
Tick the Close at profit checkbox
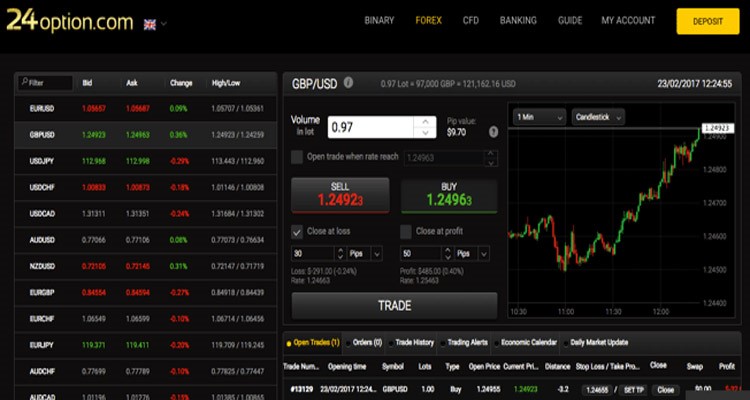406,231
